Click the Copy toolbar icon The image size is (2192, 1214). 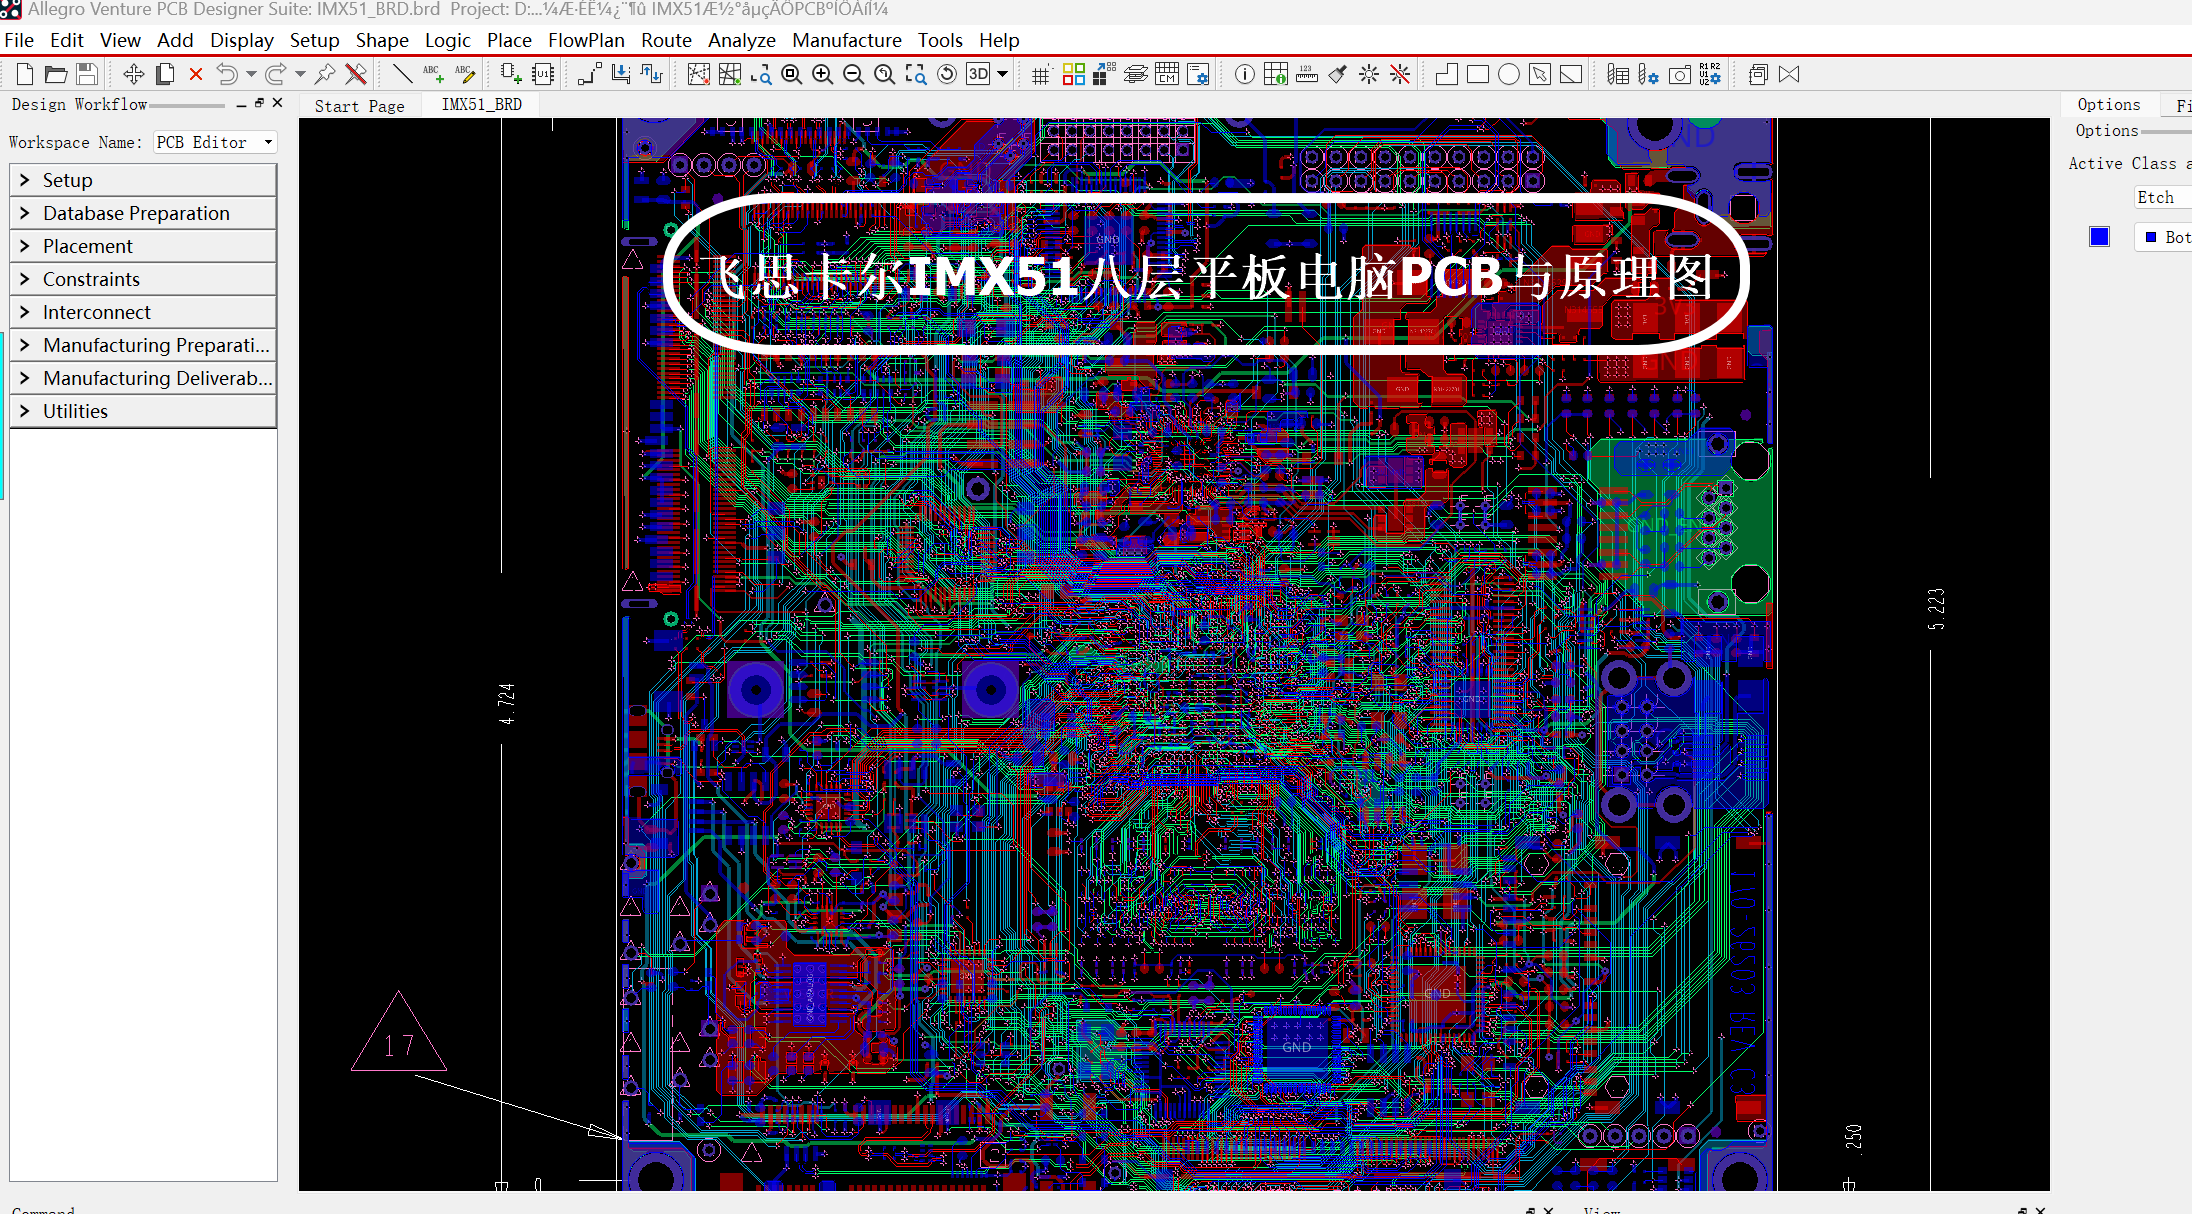[x=165, y=74]
